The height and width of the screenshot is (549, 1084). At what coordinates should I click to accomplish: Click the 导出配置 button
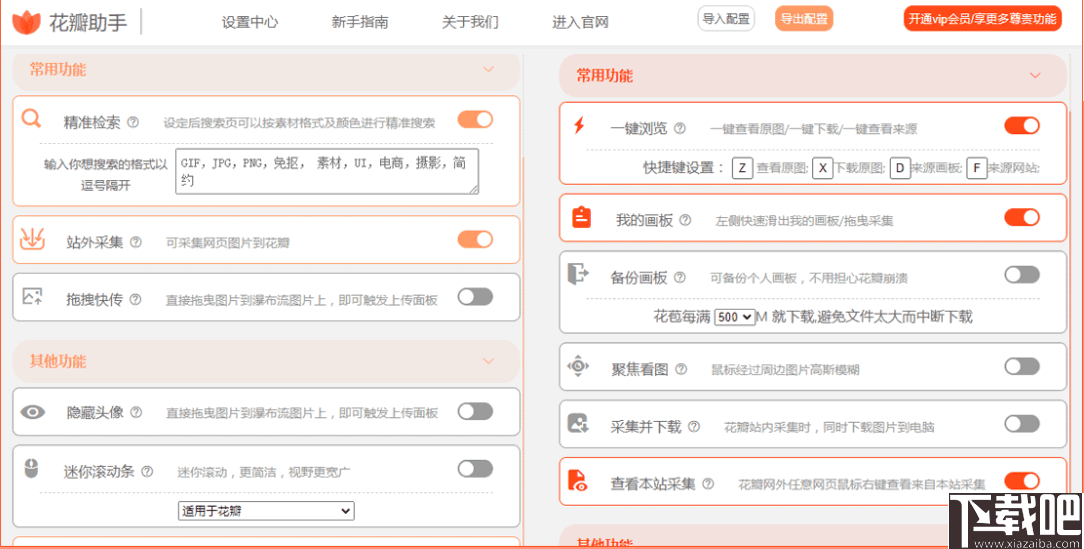coord(804,19)
